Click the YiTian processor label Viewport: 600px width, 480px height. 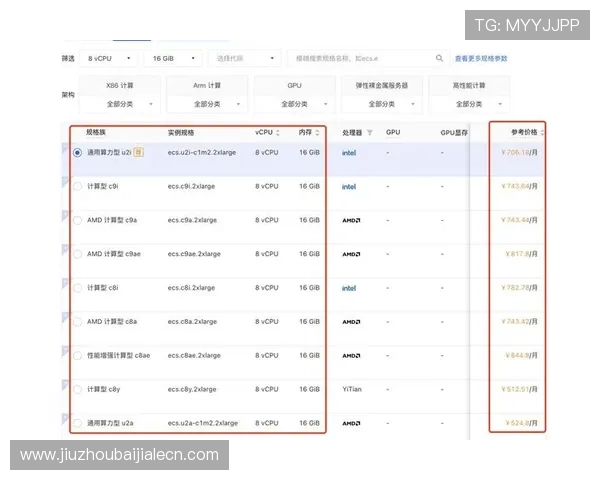[x=352, y=389]
